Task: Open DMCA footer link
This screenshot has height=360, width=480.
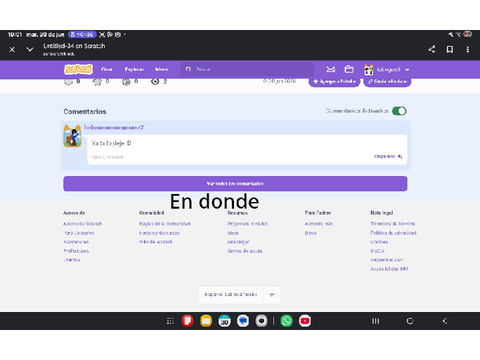Action: pyautogui.click(x=377, y=251)
